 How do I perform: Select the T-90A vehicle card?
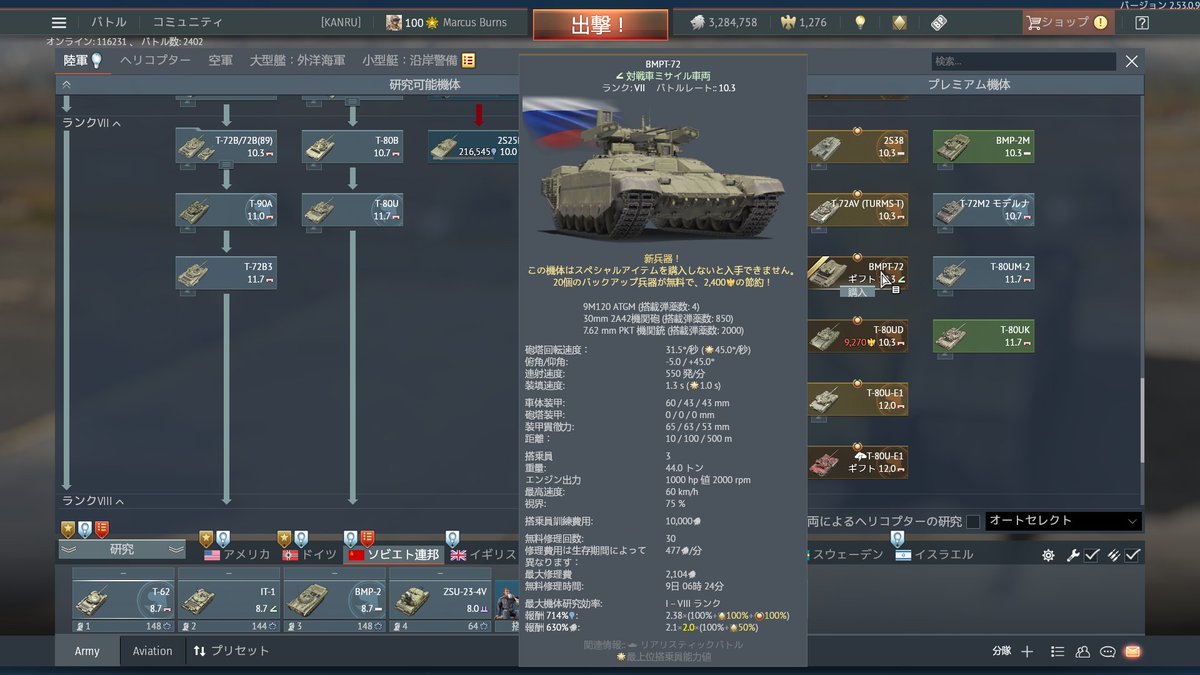point(226,209)
